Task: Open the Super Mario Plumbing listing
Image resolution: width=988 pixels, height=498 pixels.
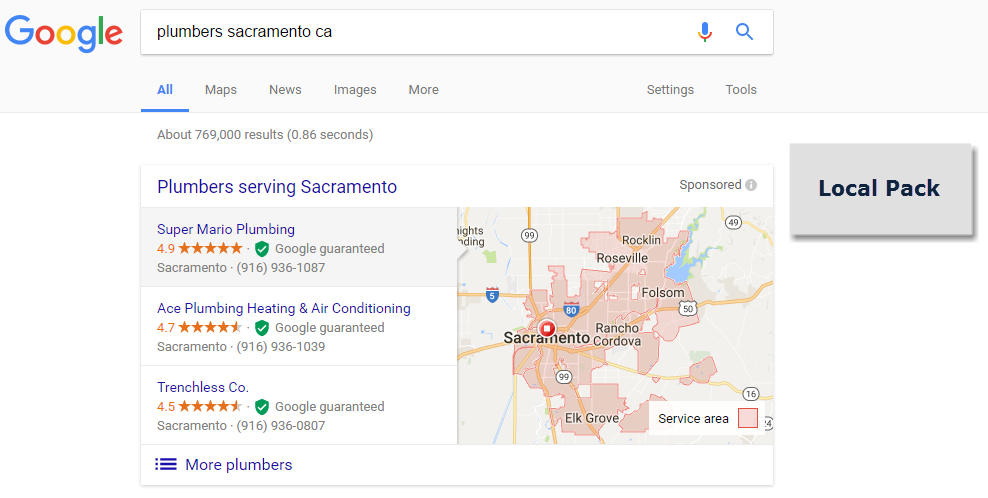Action: (226, 229)
